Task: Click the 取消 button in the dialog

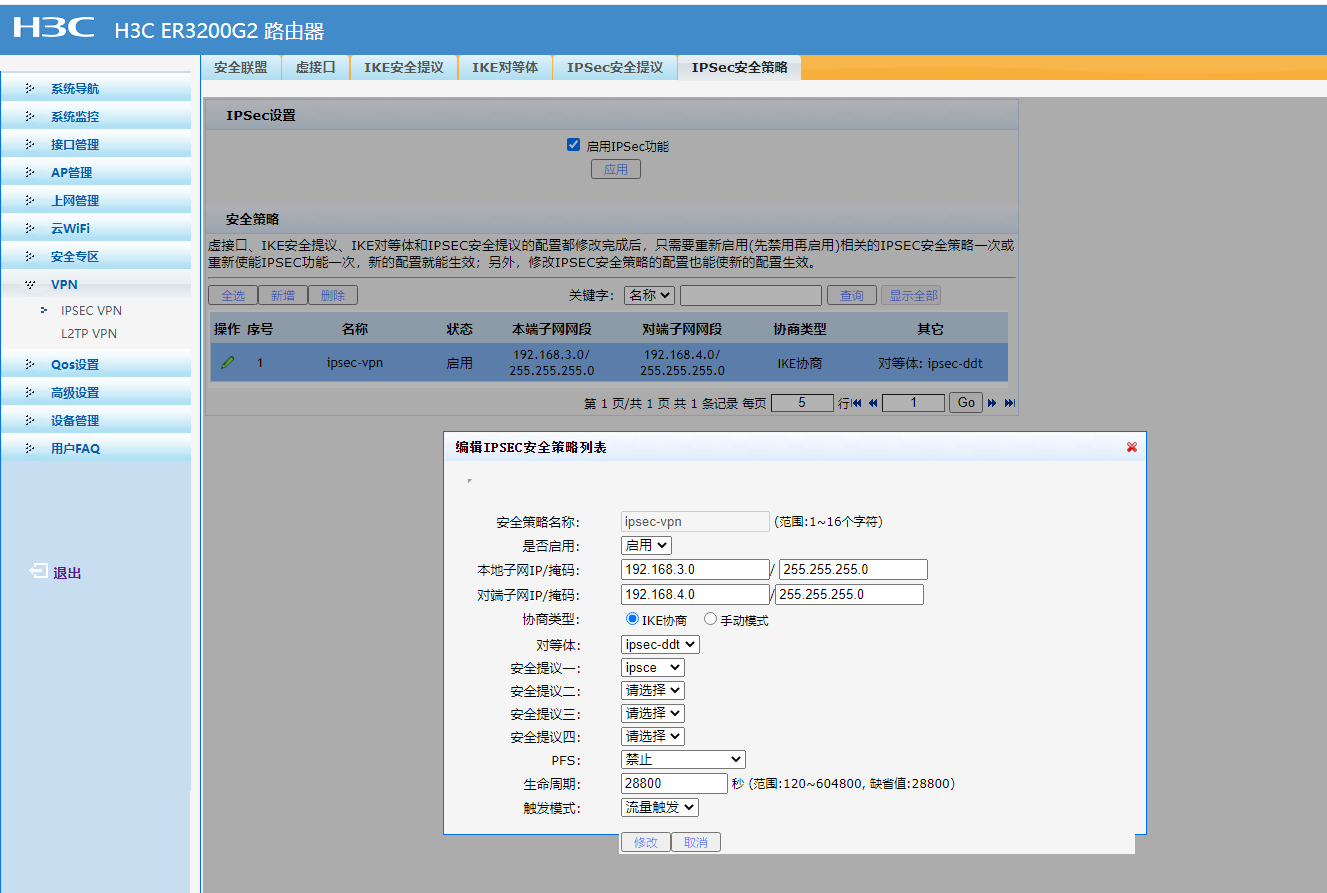Action: (x=696, y=842)
